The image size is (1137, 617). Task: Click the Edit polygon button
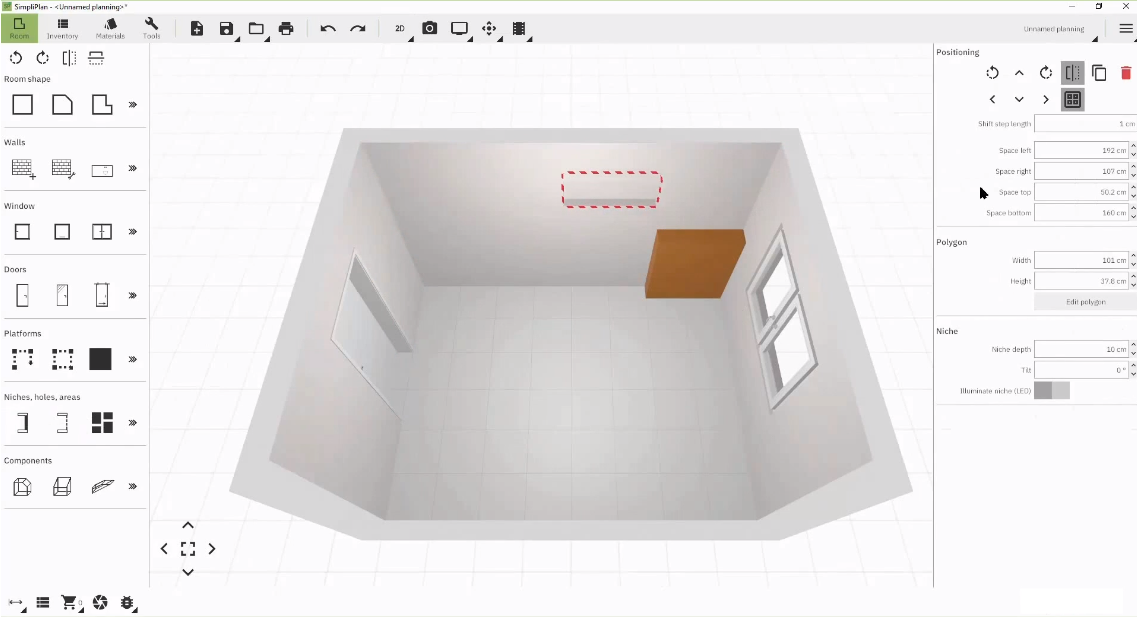[x=1083, y=301]
